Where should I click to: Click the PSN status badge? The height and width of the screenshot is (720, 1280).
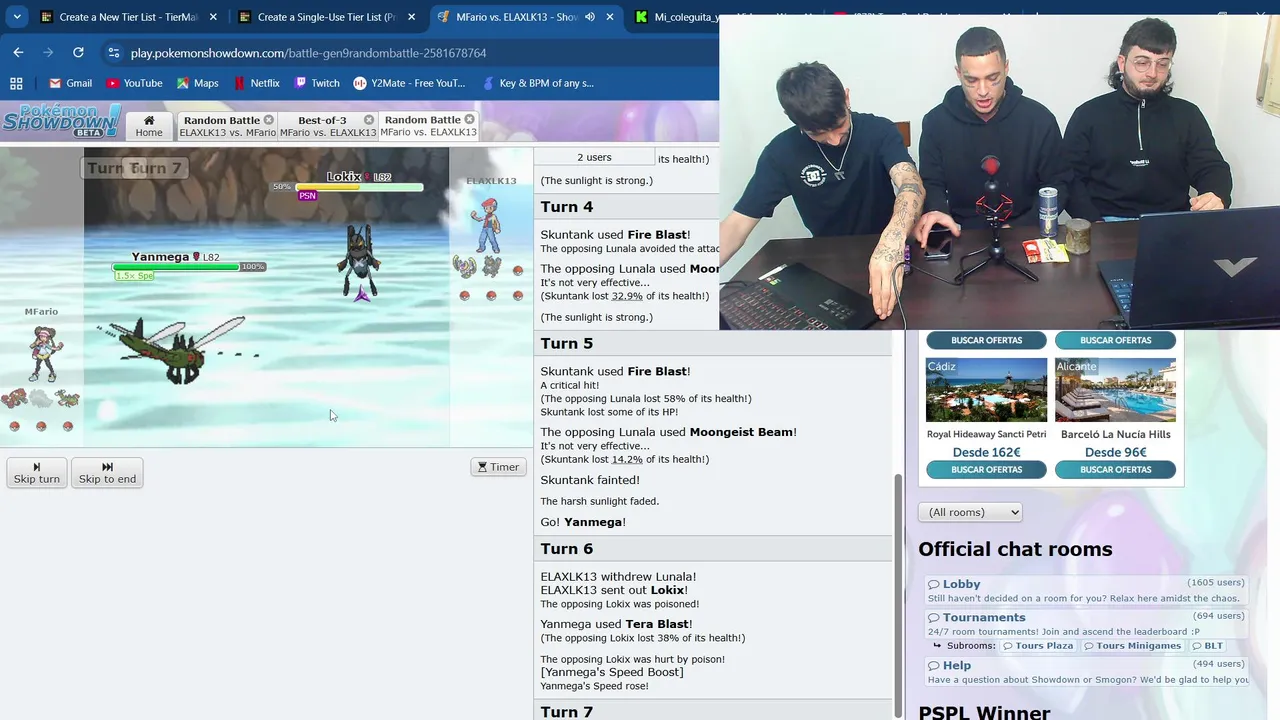[307, 196]
